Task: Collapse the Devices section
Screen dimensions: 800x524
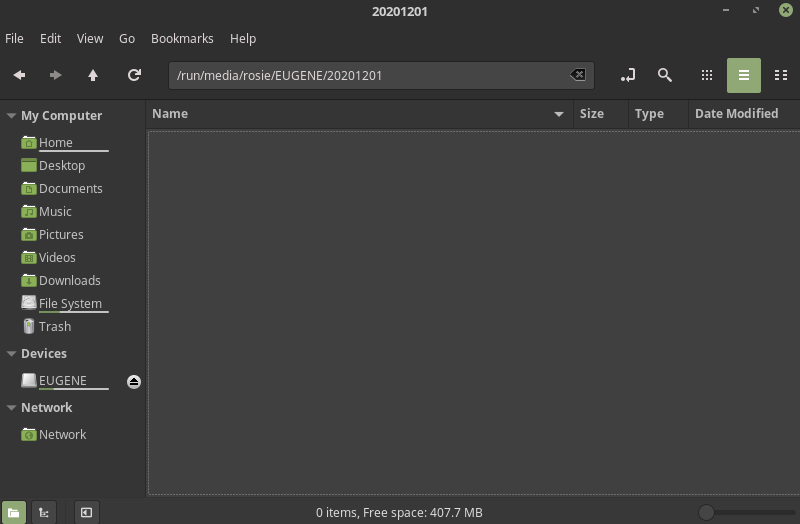Action: coord(11,354)
